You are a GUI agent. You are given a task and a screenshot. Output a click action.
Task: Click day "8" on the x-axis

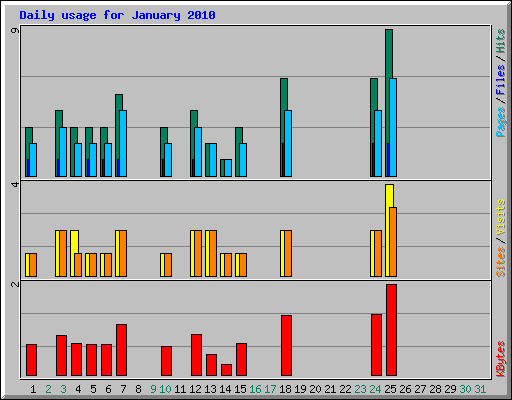(x=138, y=389)
